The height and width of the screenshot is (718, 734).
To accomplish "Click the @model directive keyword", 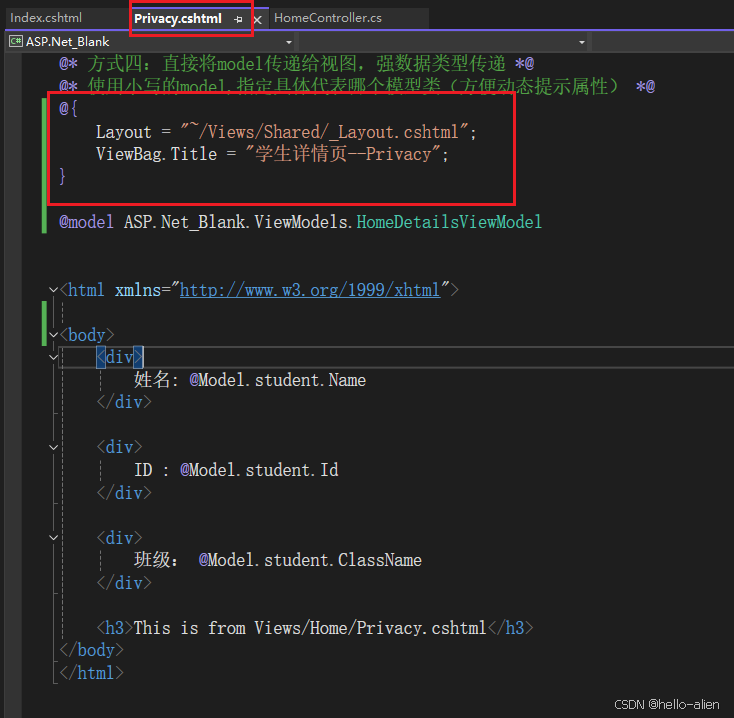I will 86,222.
